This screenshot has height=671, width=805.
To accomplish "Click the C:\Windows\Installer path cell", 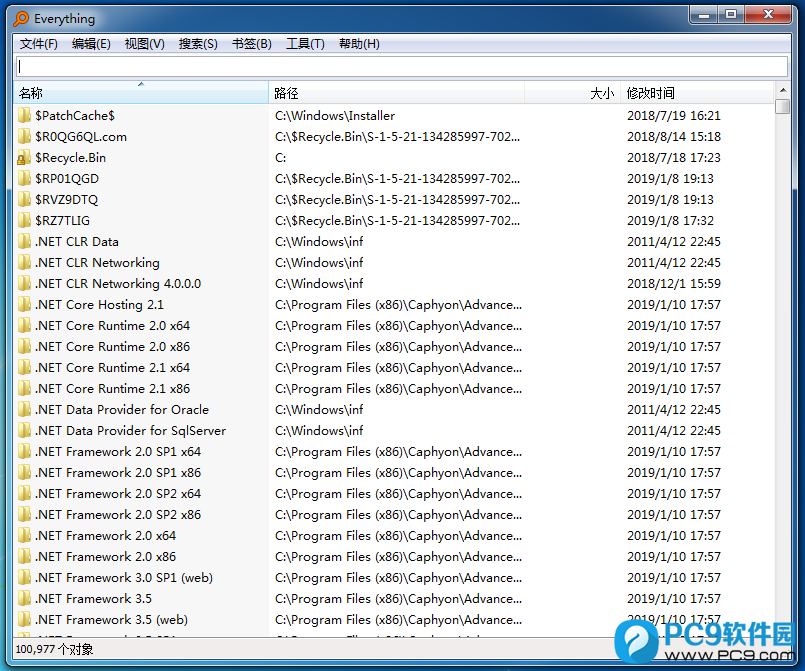I will point(335,116).
